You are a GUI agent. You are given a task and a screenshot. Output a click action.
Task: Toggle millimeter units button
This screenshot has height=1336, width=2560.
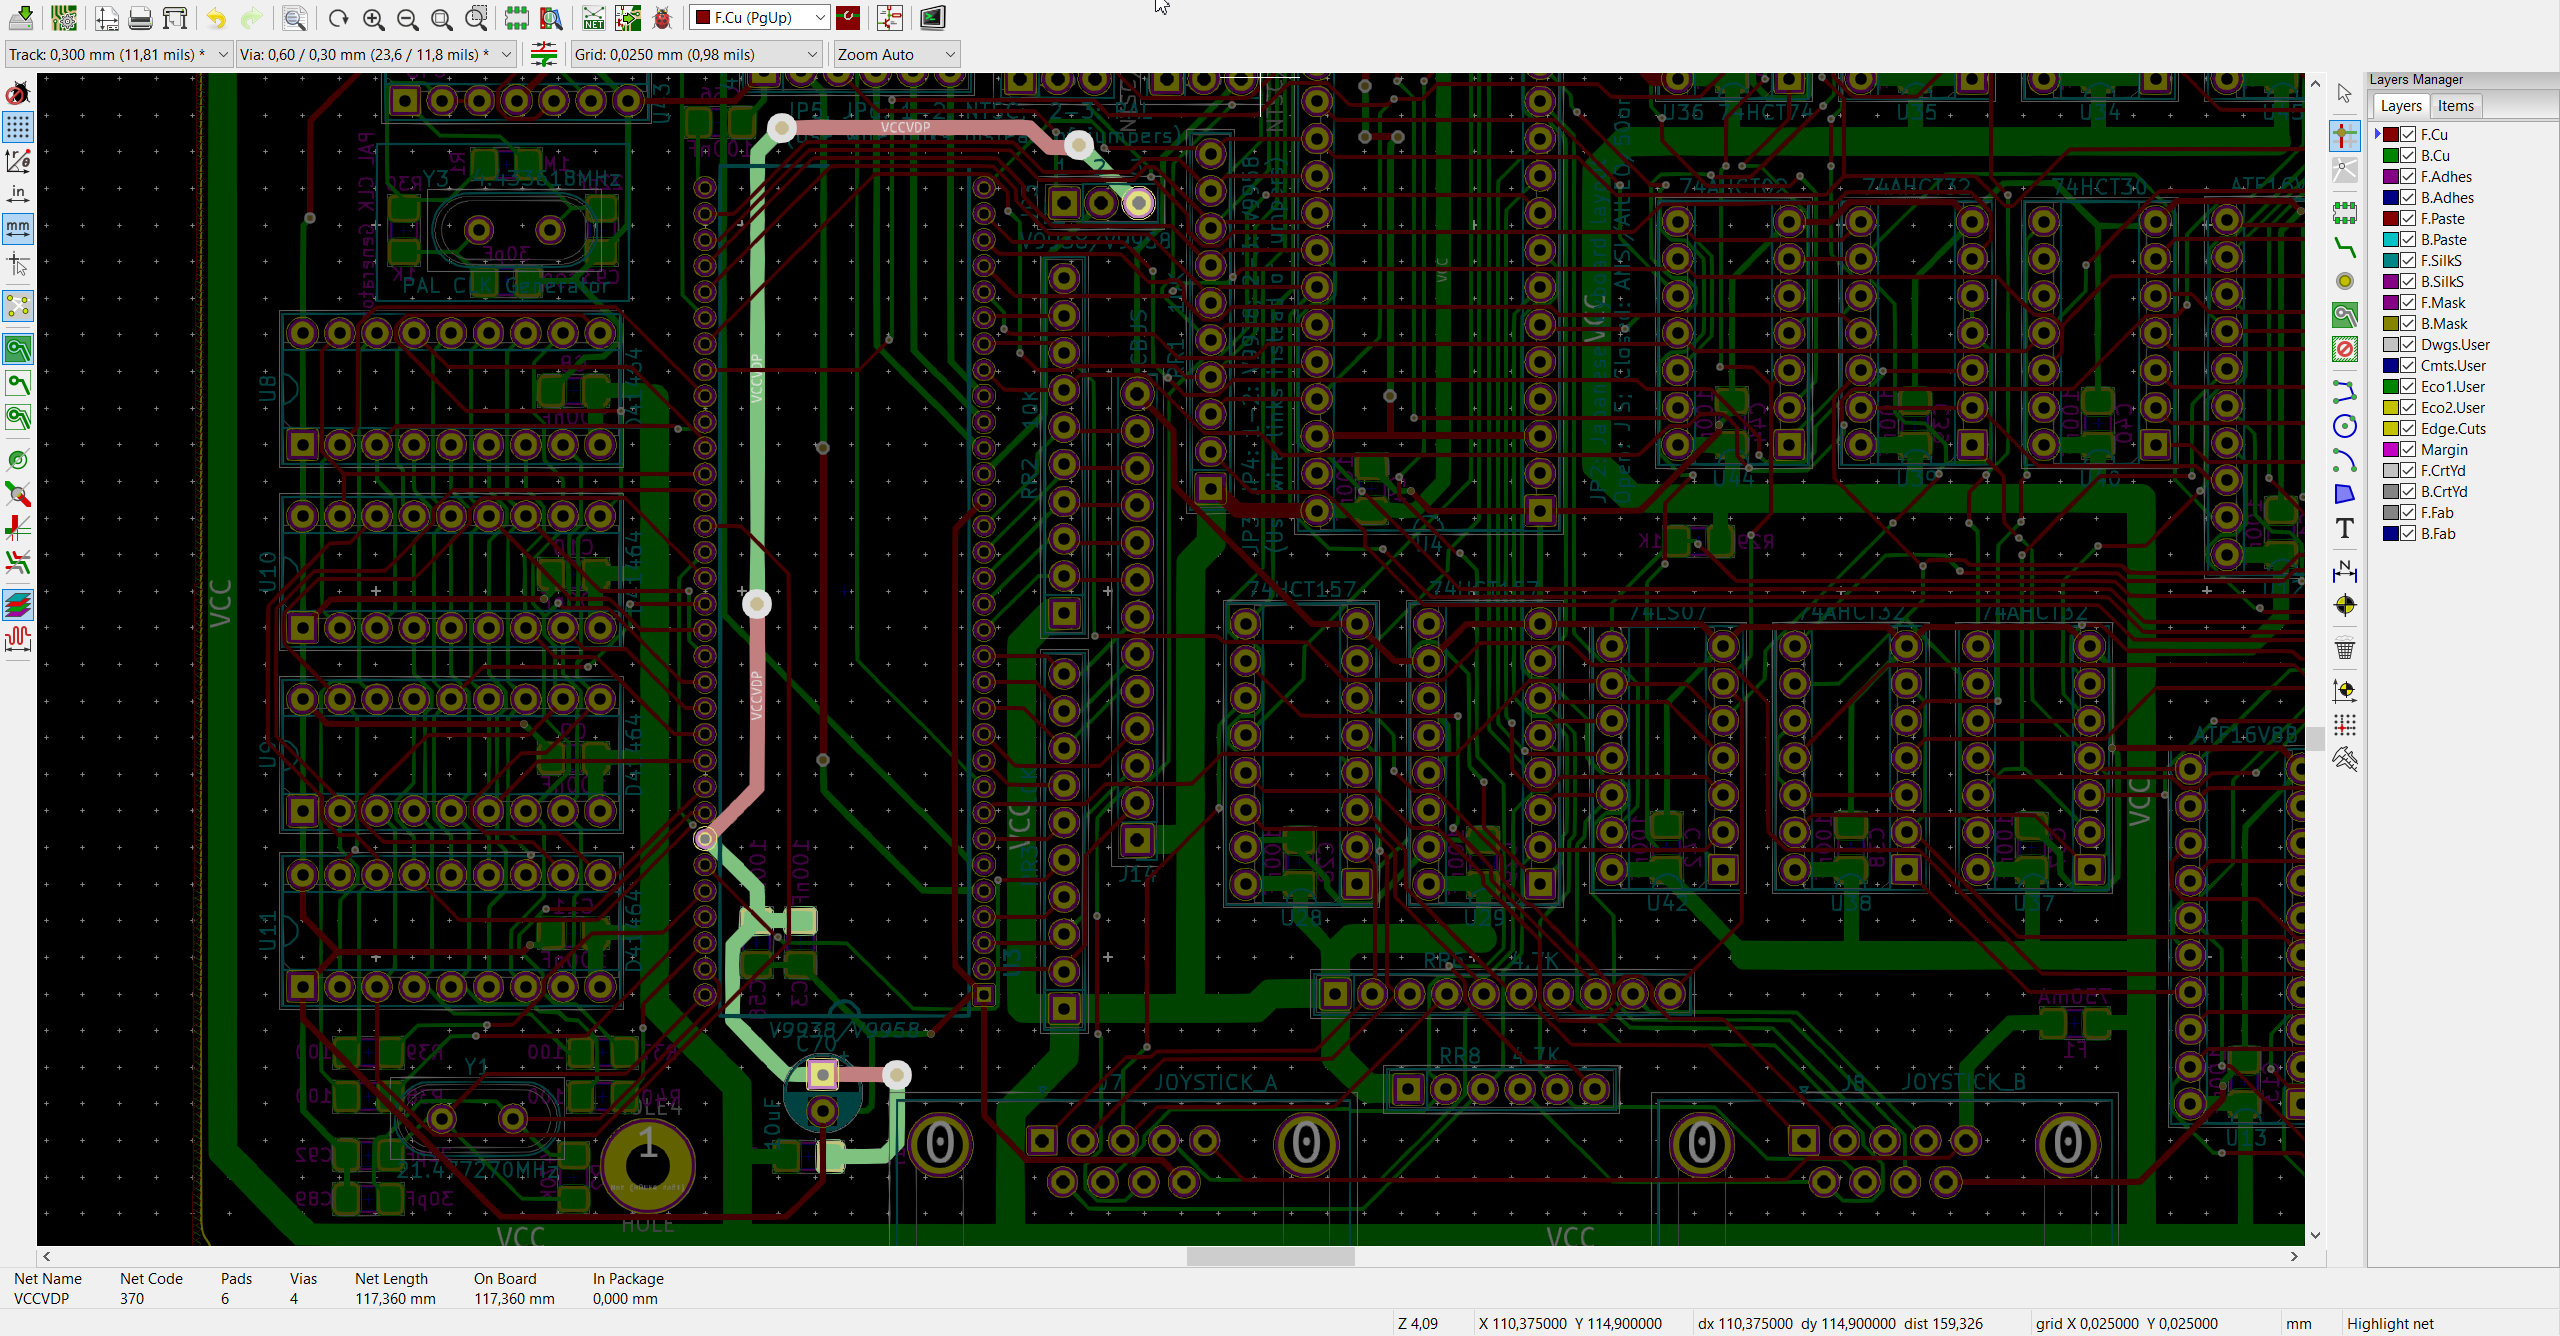click(x=18, y=228)
